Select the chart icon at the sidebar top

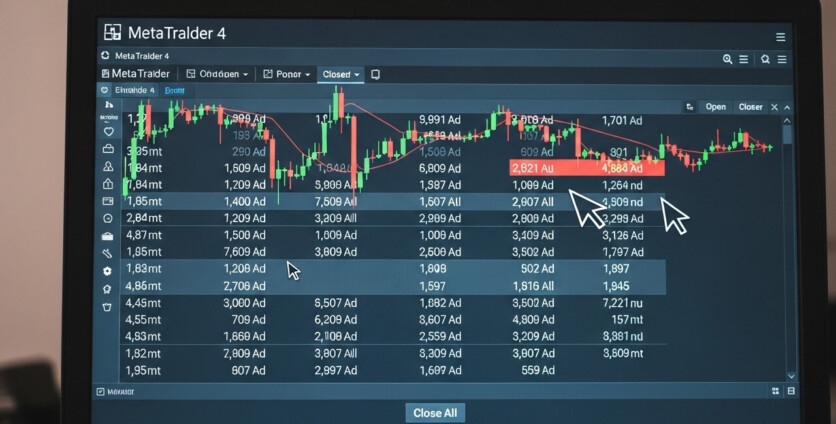(109, 105)
